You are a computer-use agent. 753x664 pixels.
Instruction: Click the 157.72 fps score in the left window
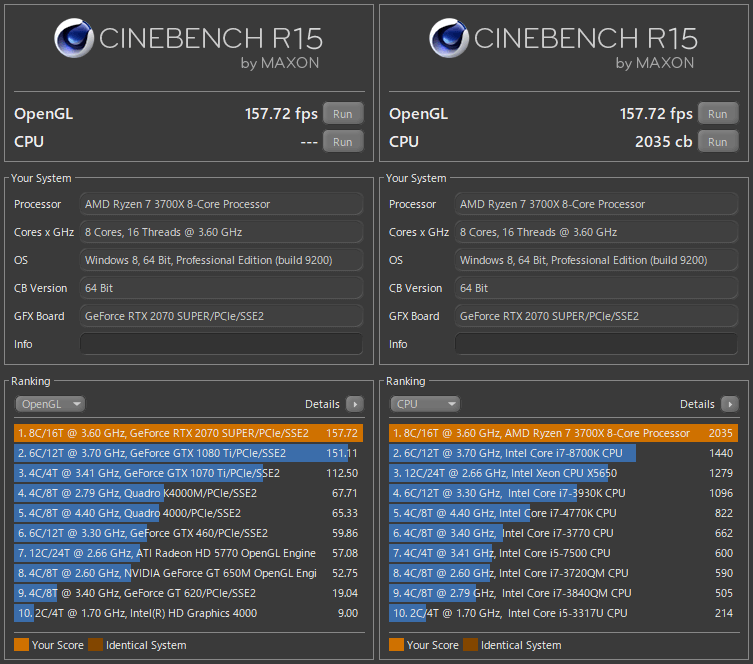[281, 114]
